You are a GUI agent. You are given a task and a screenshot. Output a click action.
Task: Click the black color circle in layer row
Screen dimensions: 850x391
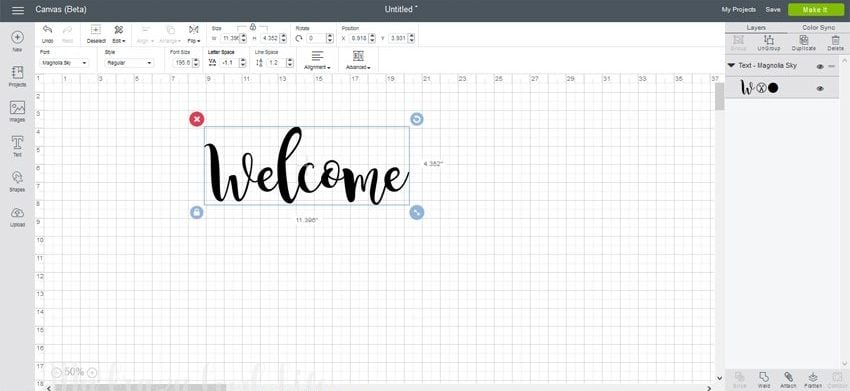pyautogui.click(x=773, y=88)
